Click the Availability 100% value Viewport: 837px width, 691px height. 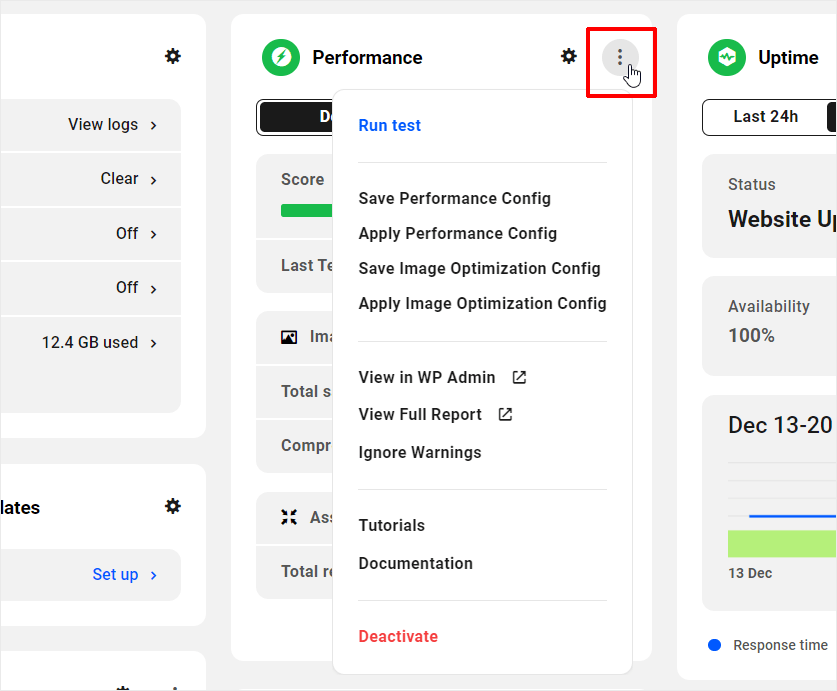[x=752, y=335]
